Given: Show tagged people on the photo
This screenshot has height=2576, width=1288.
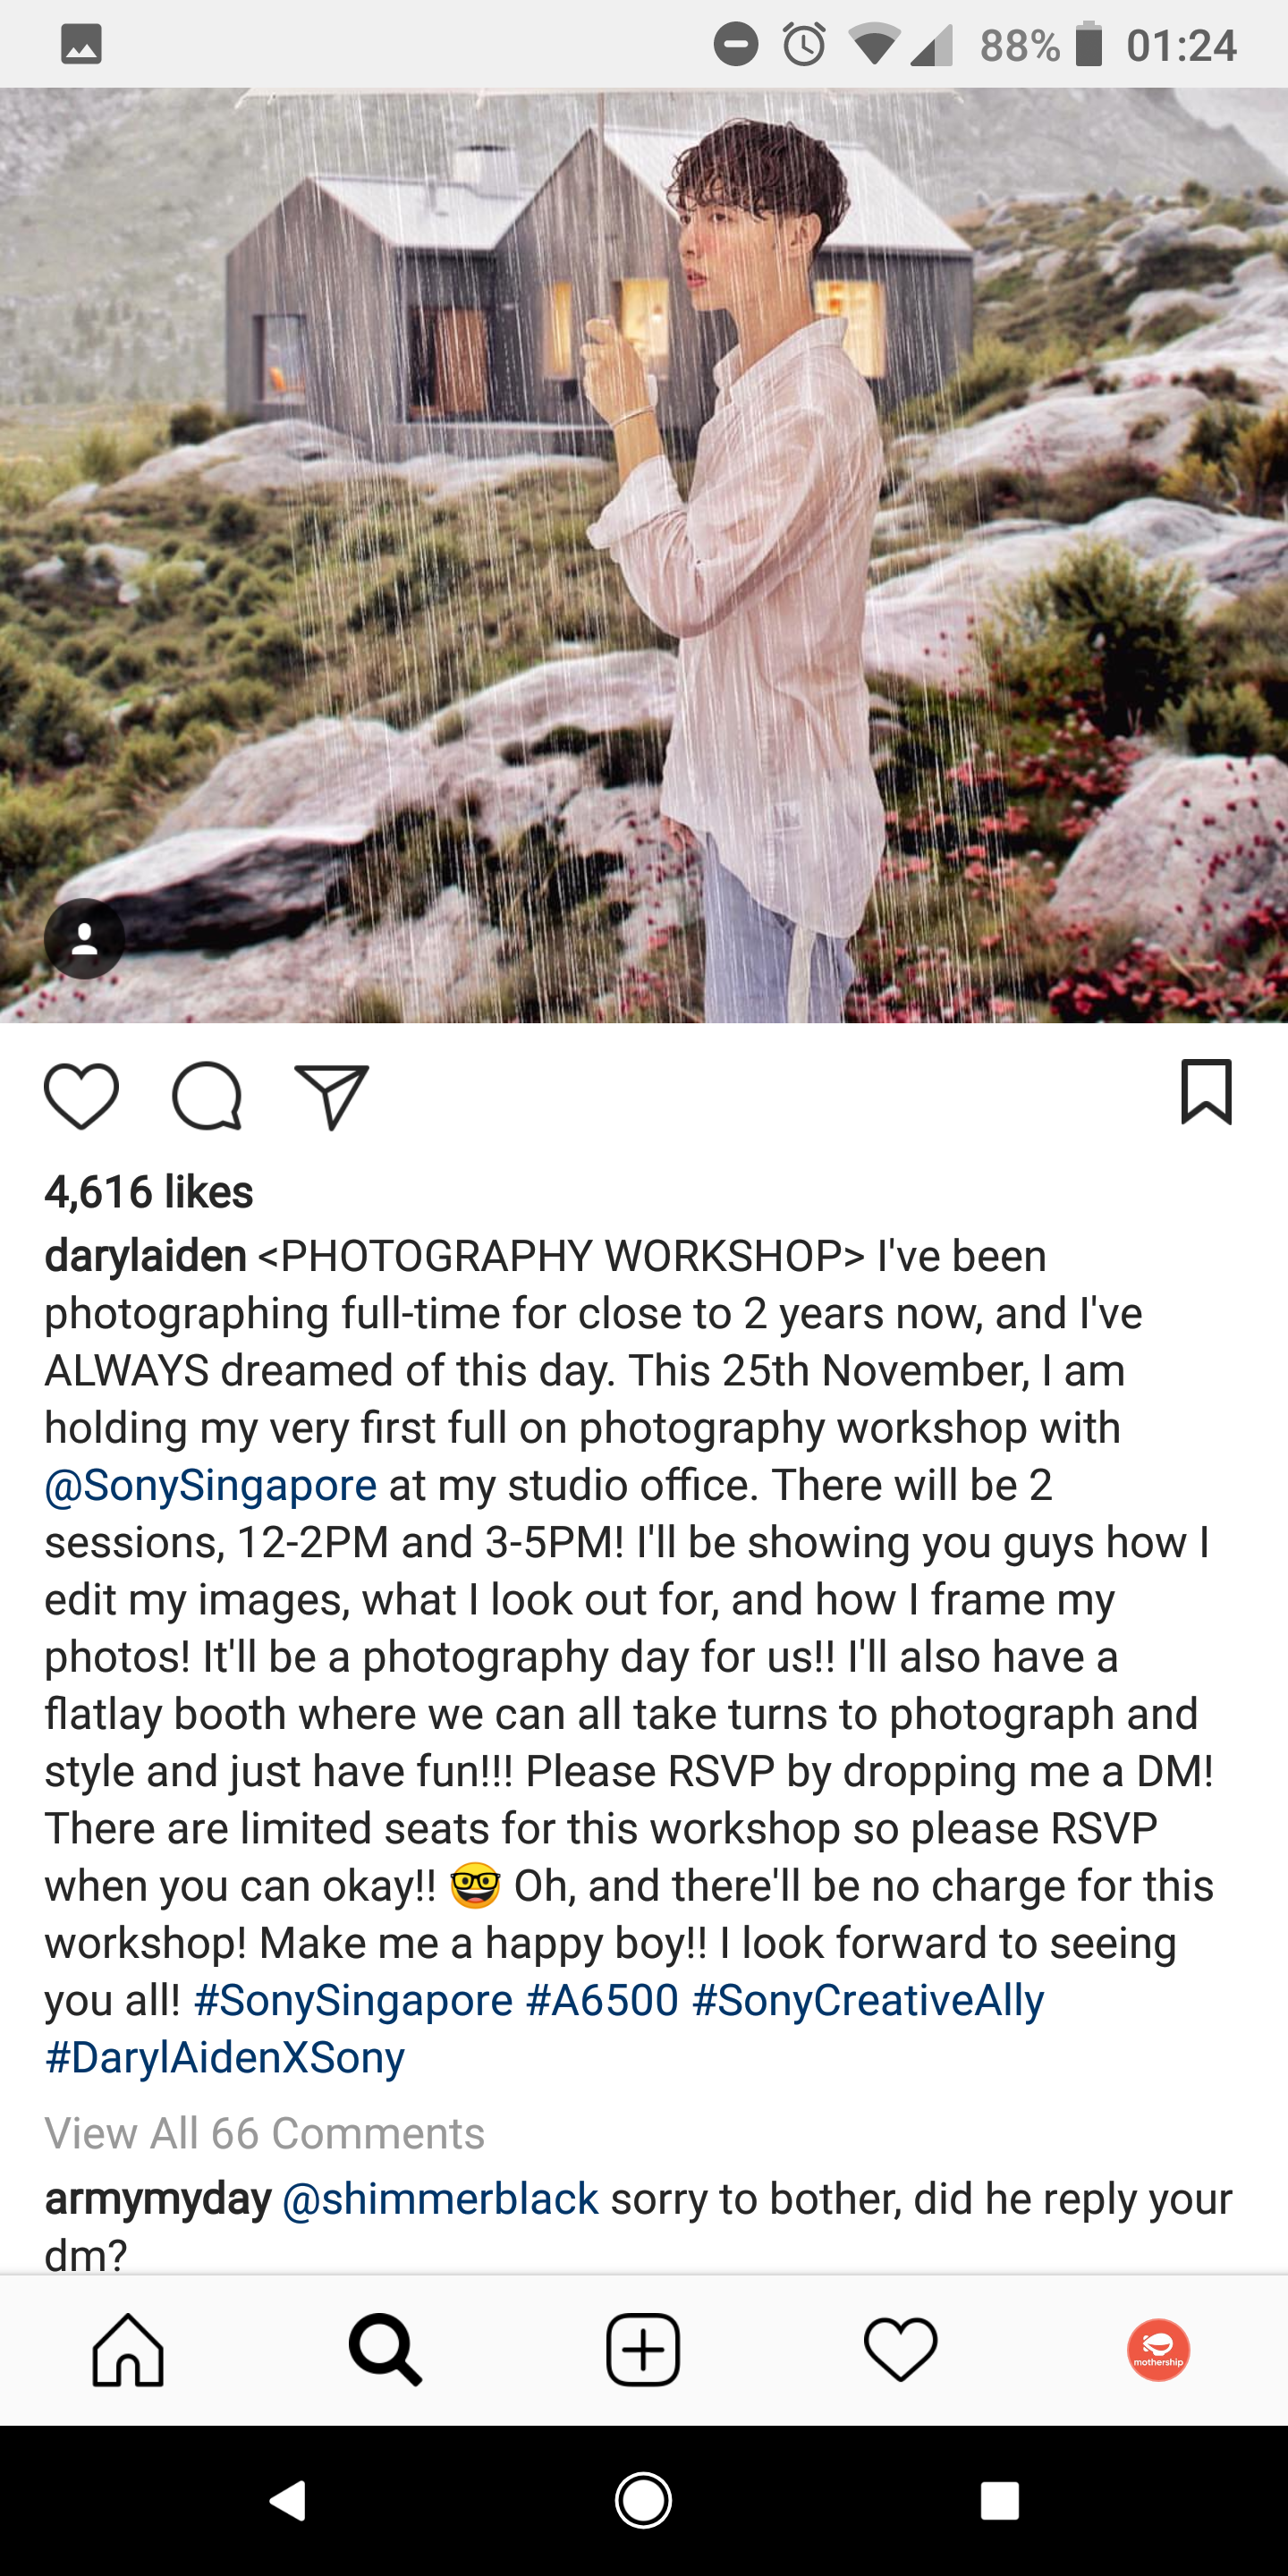Looking at the screenshot, I should (x=85, y=938).
